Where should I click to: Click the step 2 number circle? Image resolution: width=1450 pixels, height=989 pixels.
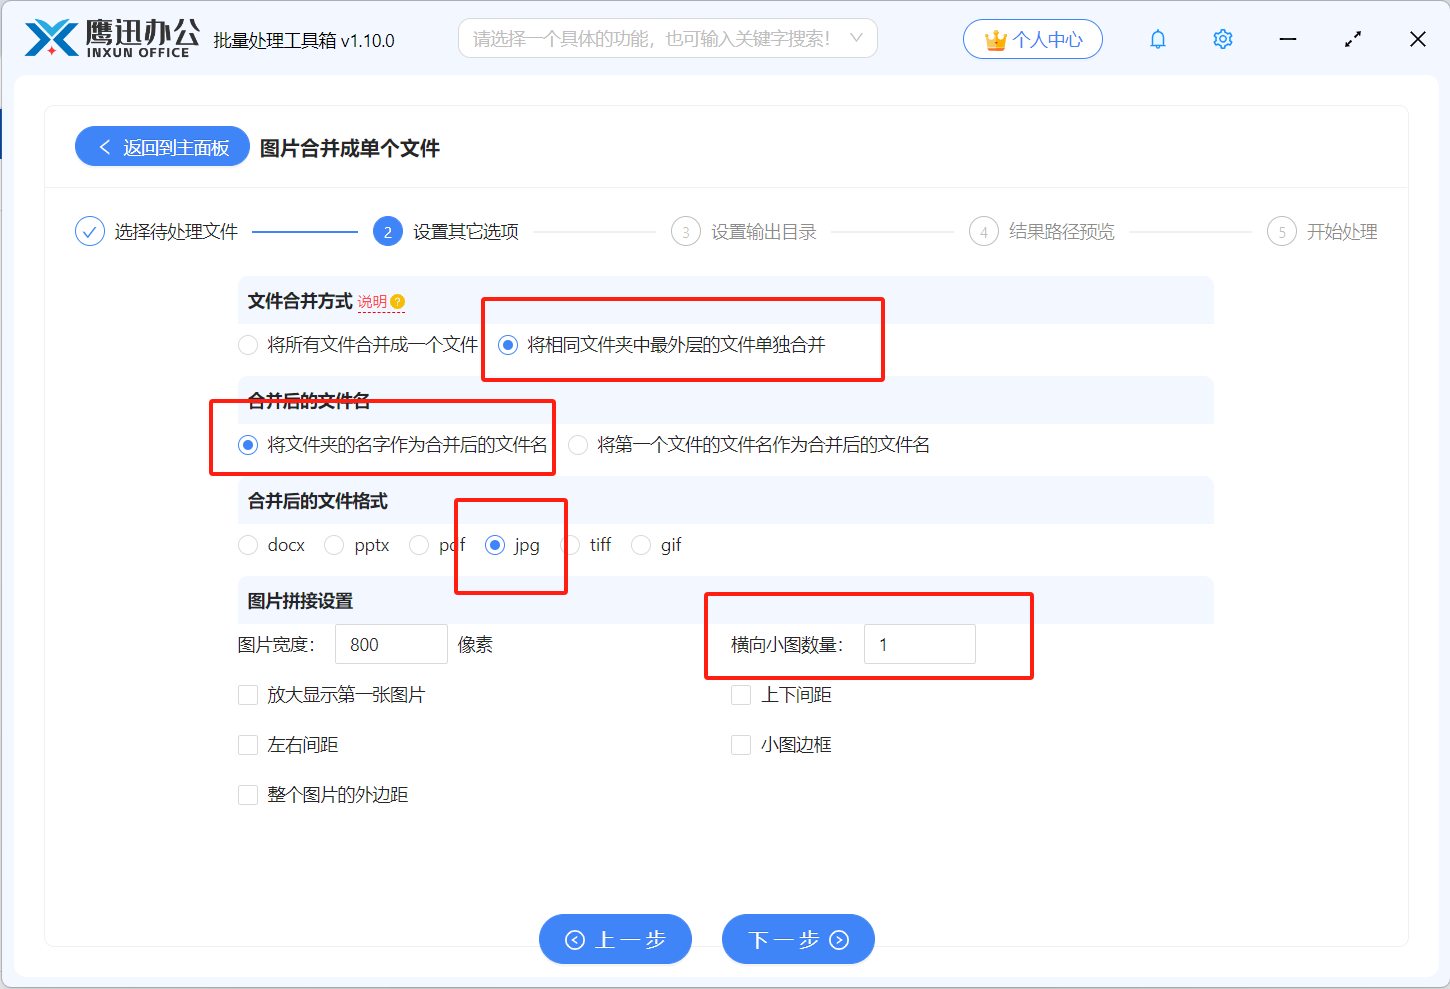(x=388, y=232)
